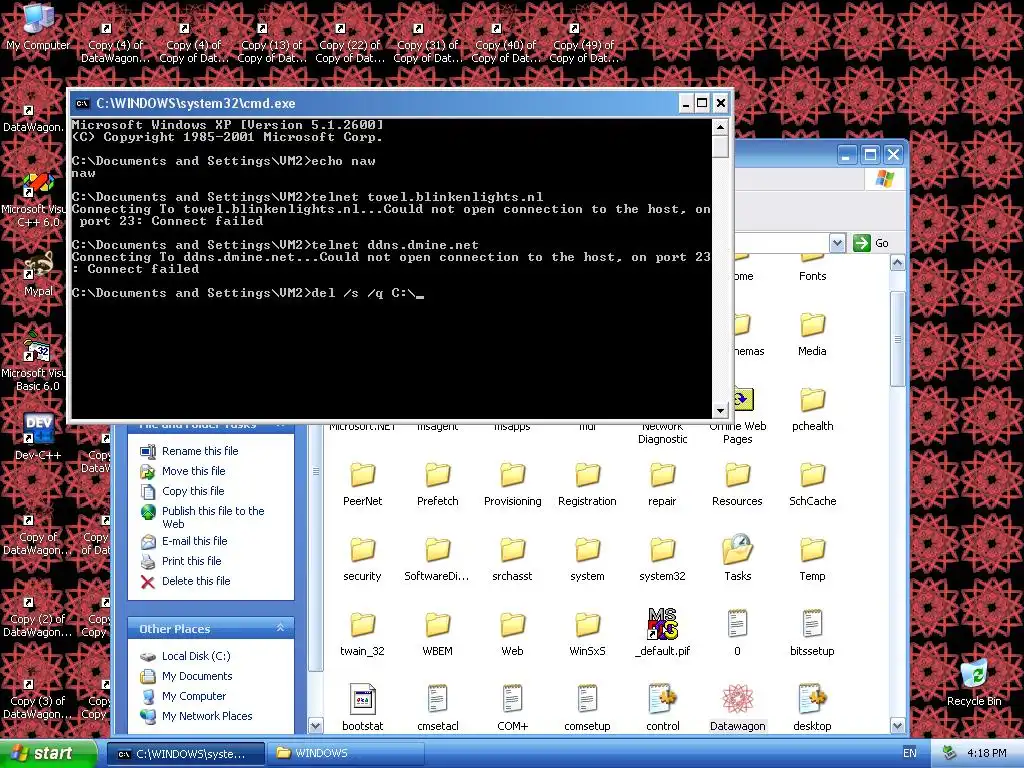This screenshot has height=768, width=1024.
Task: Open the Resources folder
Action: (x=737, y=483)
